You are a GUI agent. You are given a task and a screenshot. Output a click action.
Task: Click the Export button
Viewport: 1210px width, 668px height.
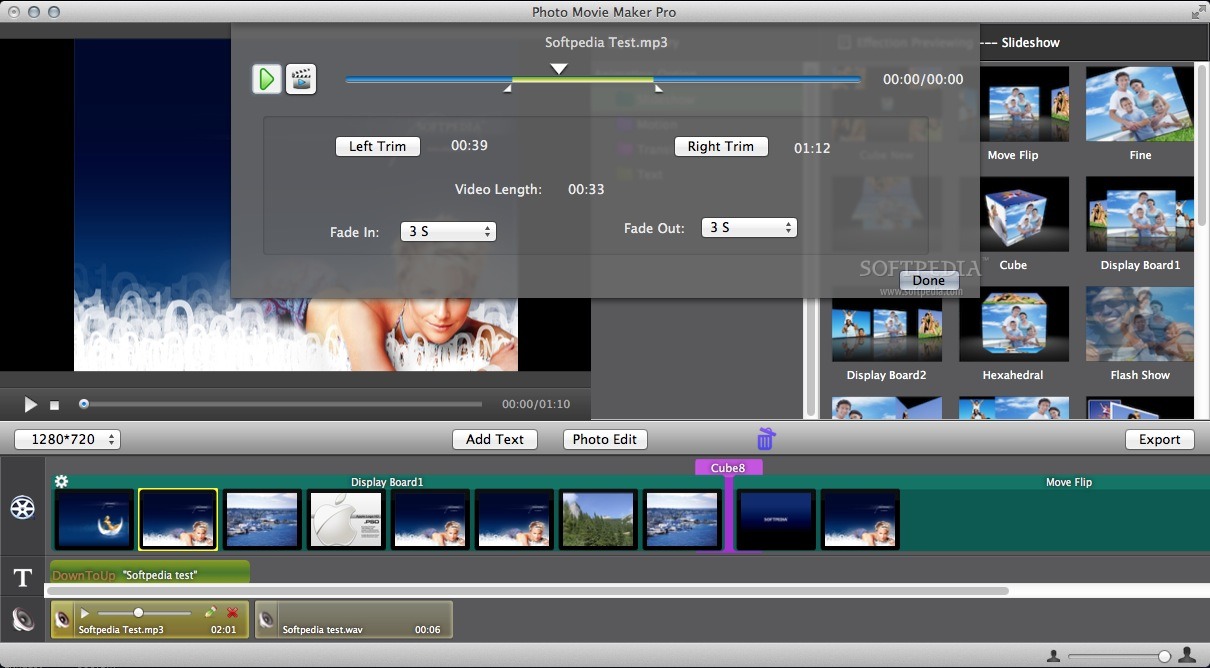pos(1159,439)
